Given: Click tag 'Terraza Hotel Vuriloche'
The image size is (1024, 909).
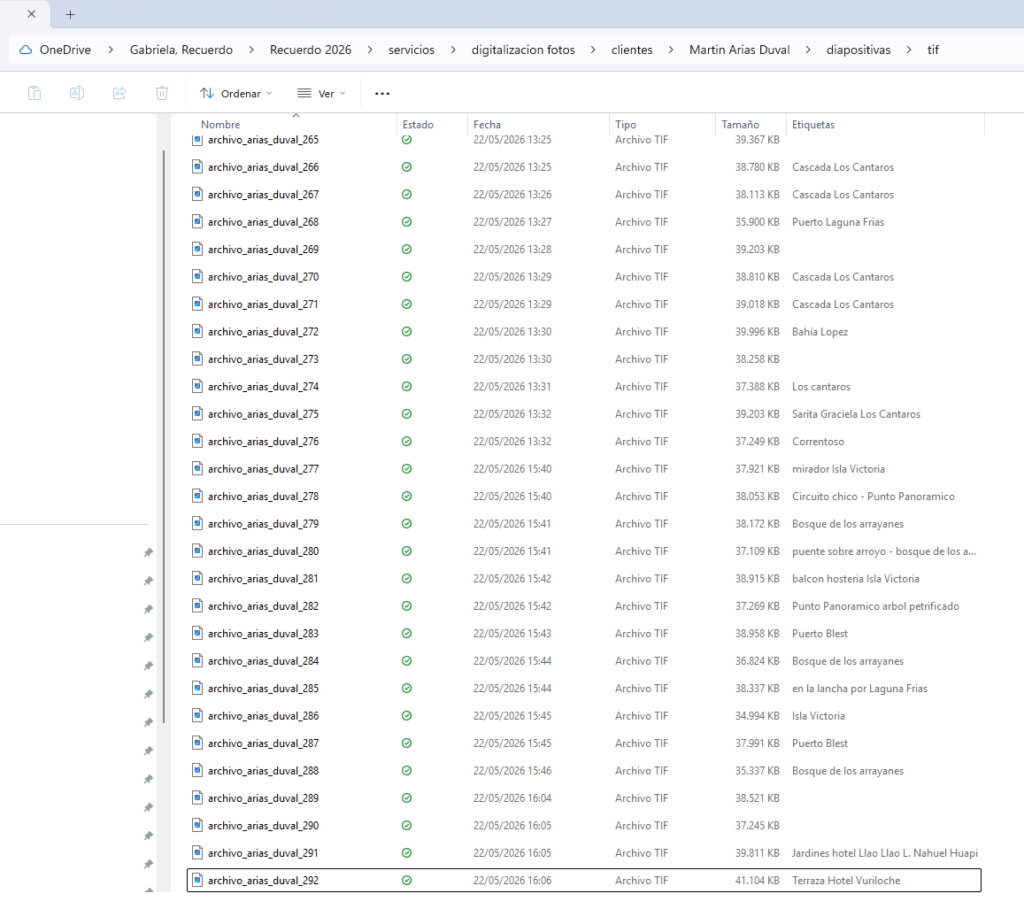Looking at the screenshot, I should point(846,880).
